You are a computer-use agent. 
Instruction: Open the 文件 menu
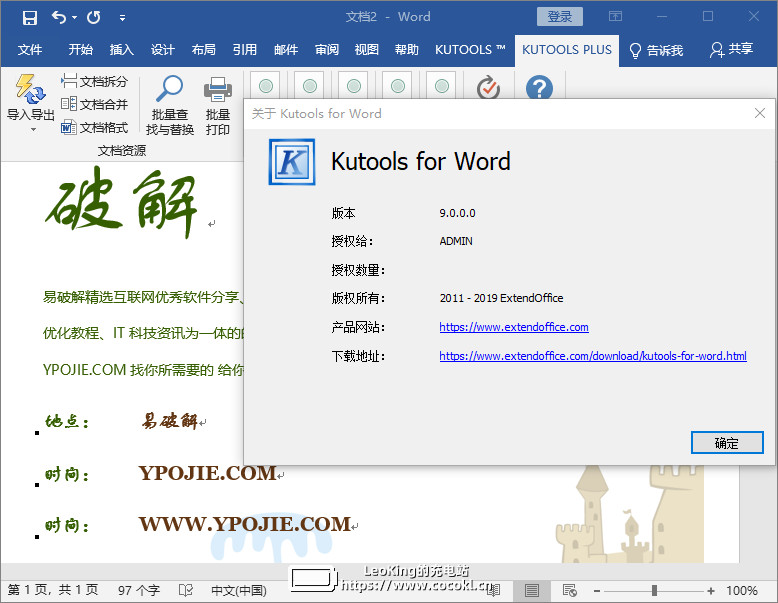tap(30, 50)
